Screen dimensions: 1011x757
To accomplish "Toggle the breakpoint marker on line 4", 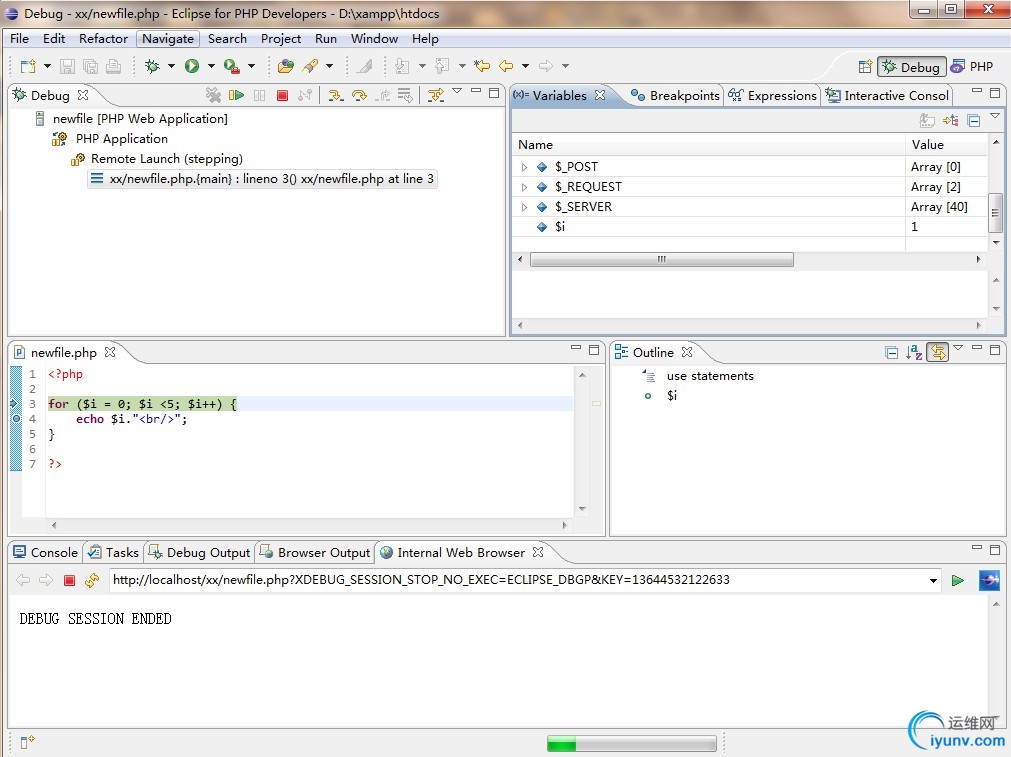I will tap(17, 419).
